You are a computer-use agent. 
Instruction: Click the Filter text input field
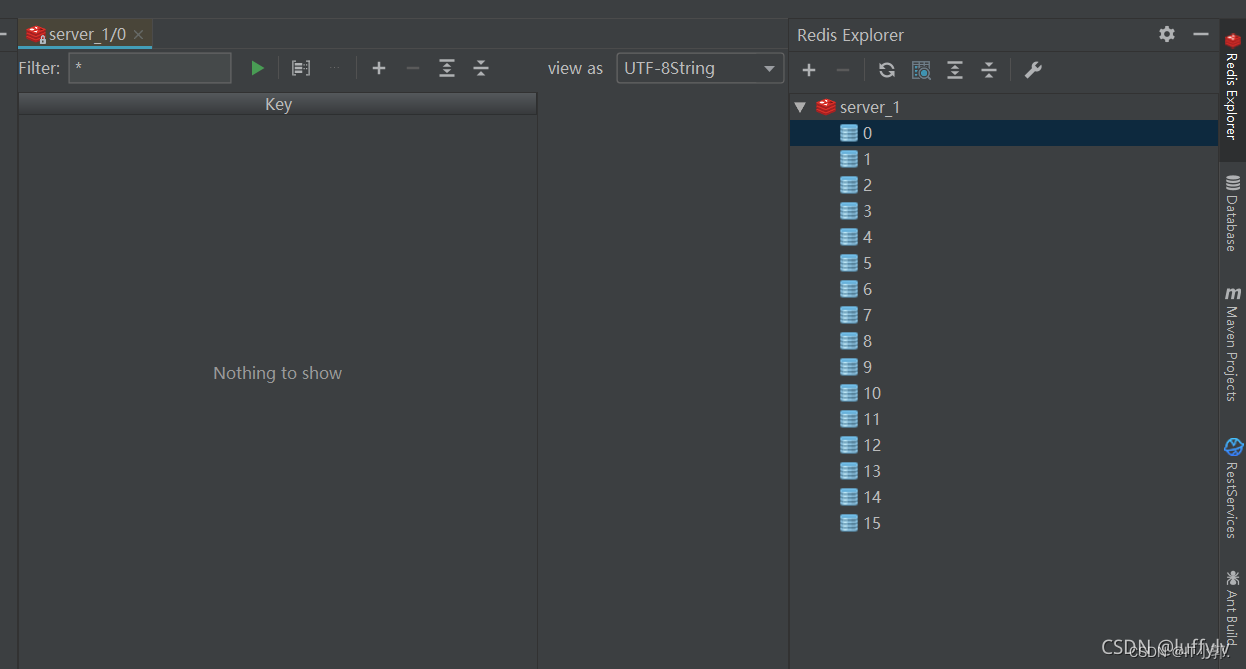(150, 68)
